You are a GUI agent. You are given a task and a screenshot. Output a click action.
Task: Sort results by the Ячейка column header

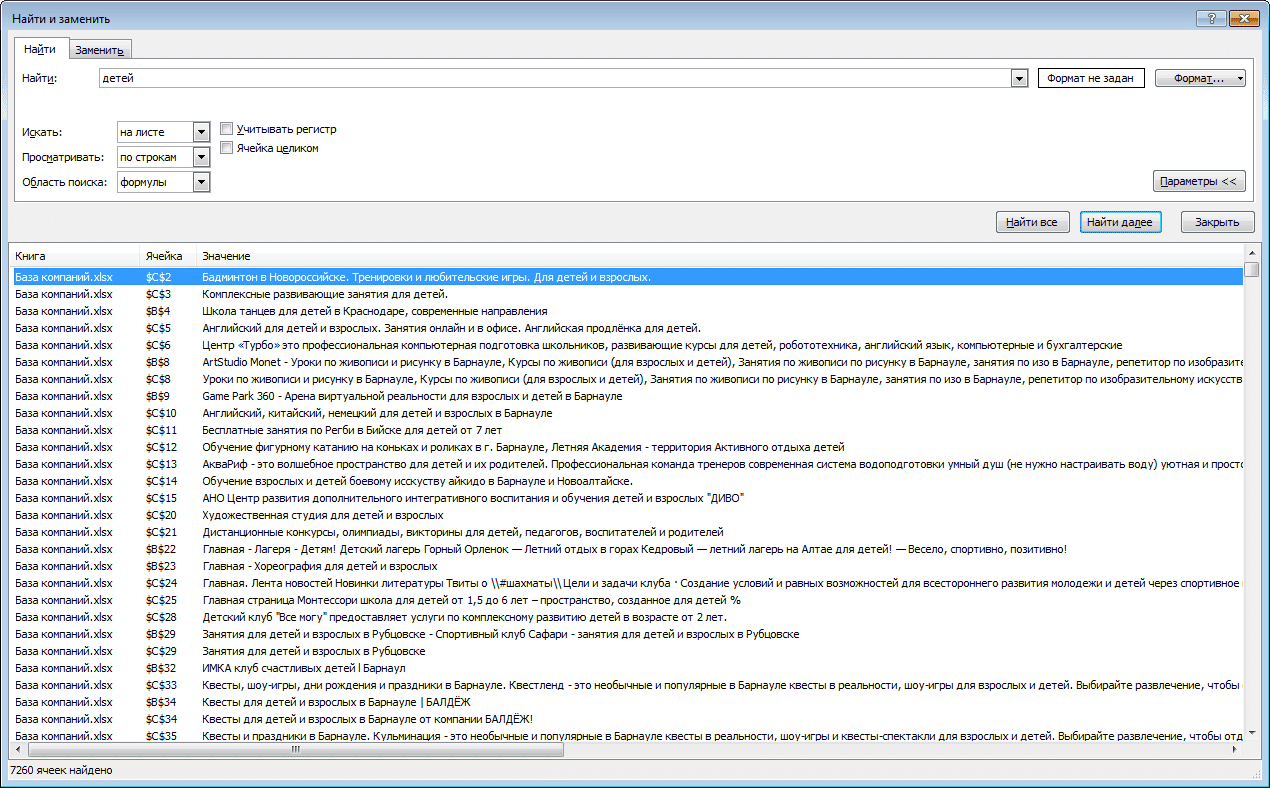point(168,256)
